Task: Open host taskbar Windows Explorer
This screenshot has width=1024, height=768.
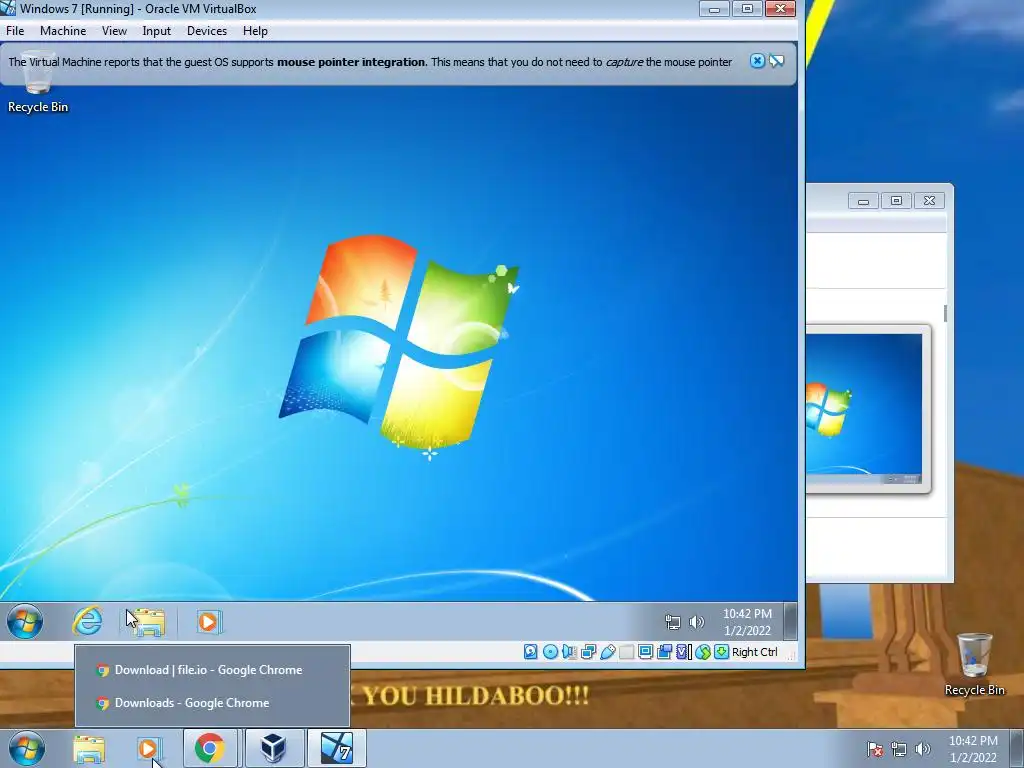Action: (x=89, y=749)
